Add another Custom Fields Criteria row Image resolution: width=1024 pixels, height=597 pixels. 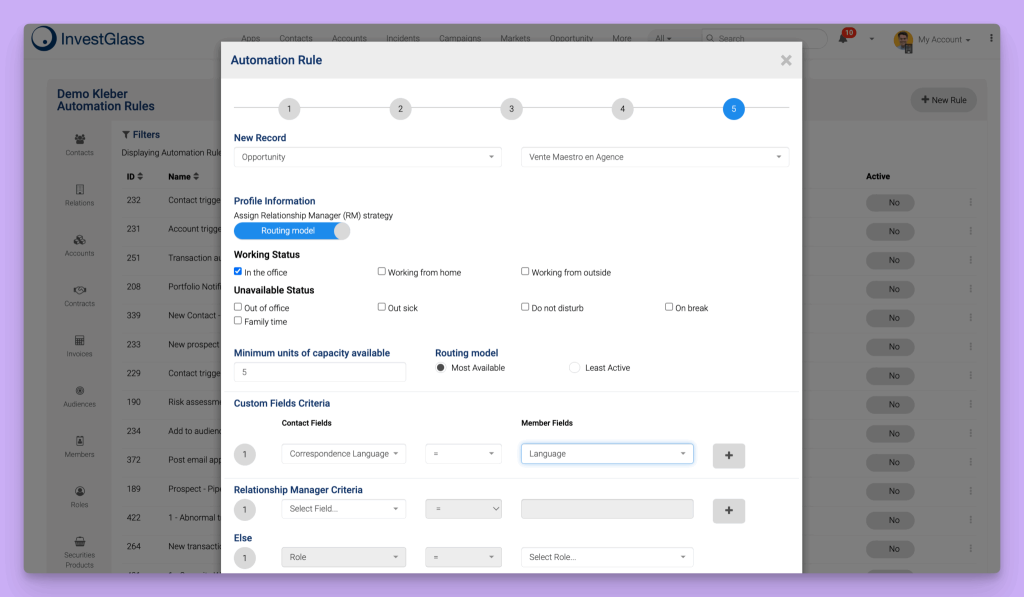tap(729, 455)
